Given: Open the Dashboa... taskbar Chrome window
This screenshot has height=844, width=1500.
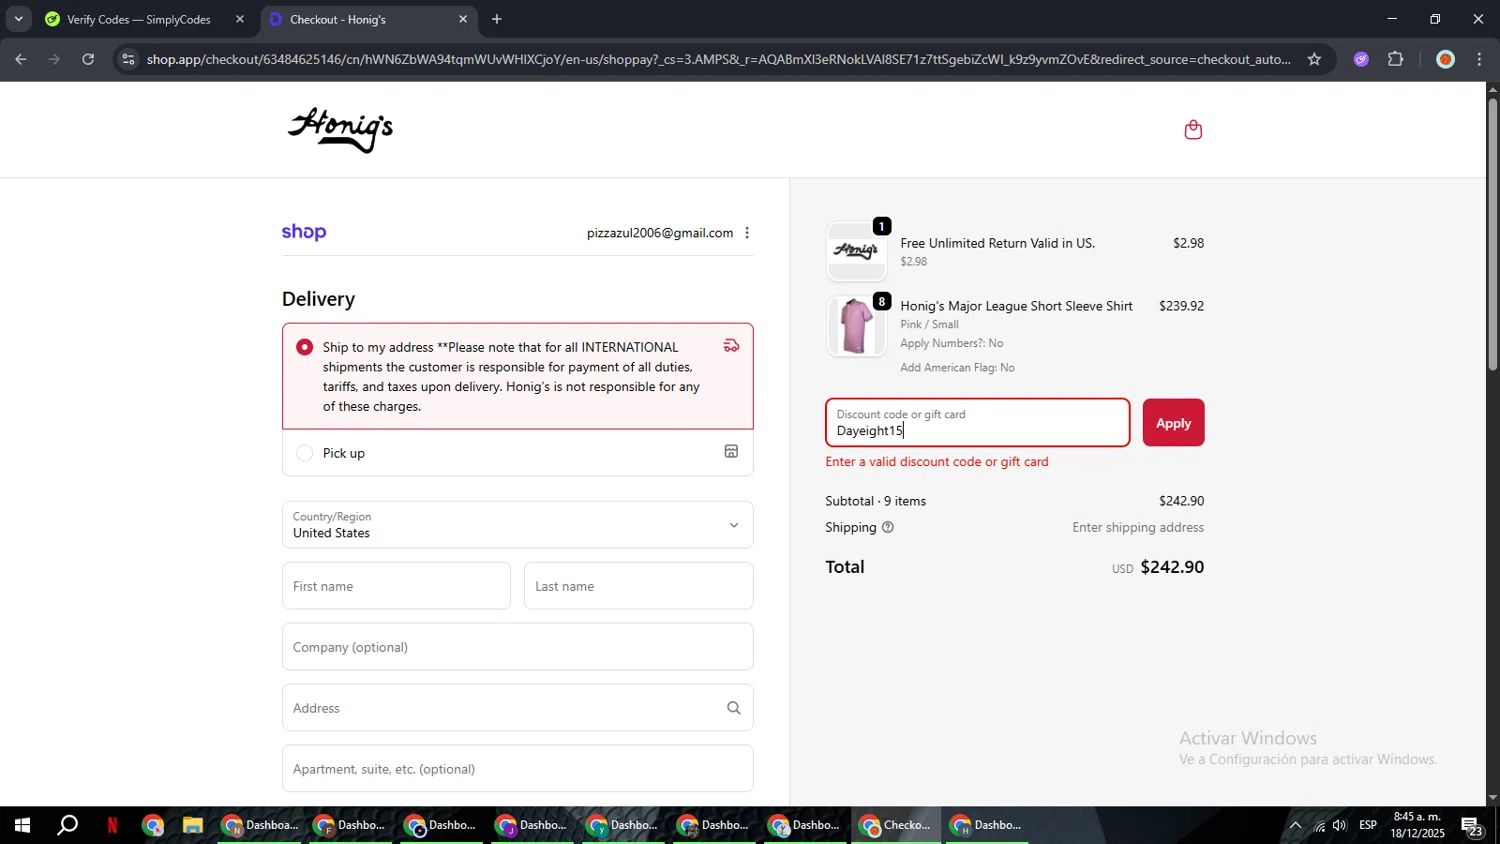Looking at the screenshot, I should [259, 825].
